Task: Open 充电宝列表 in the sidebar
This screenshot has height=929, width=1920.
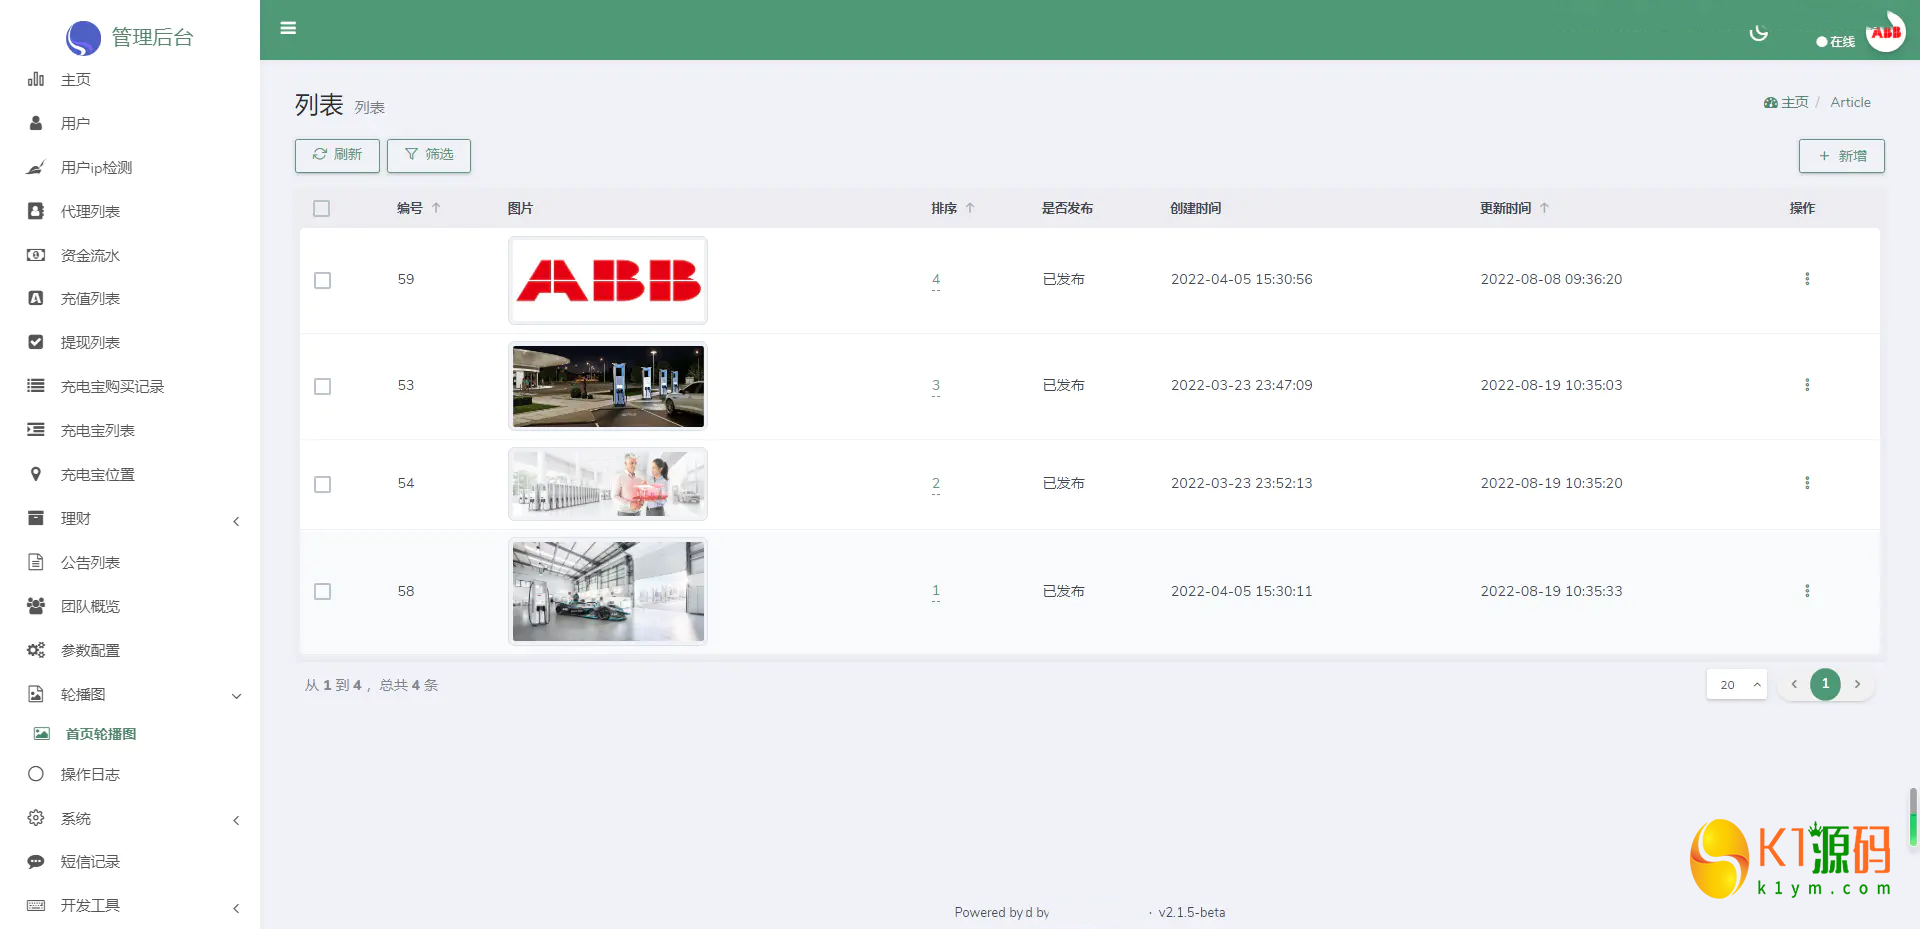Action: click(x=98, y=431)
